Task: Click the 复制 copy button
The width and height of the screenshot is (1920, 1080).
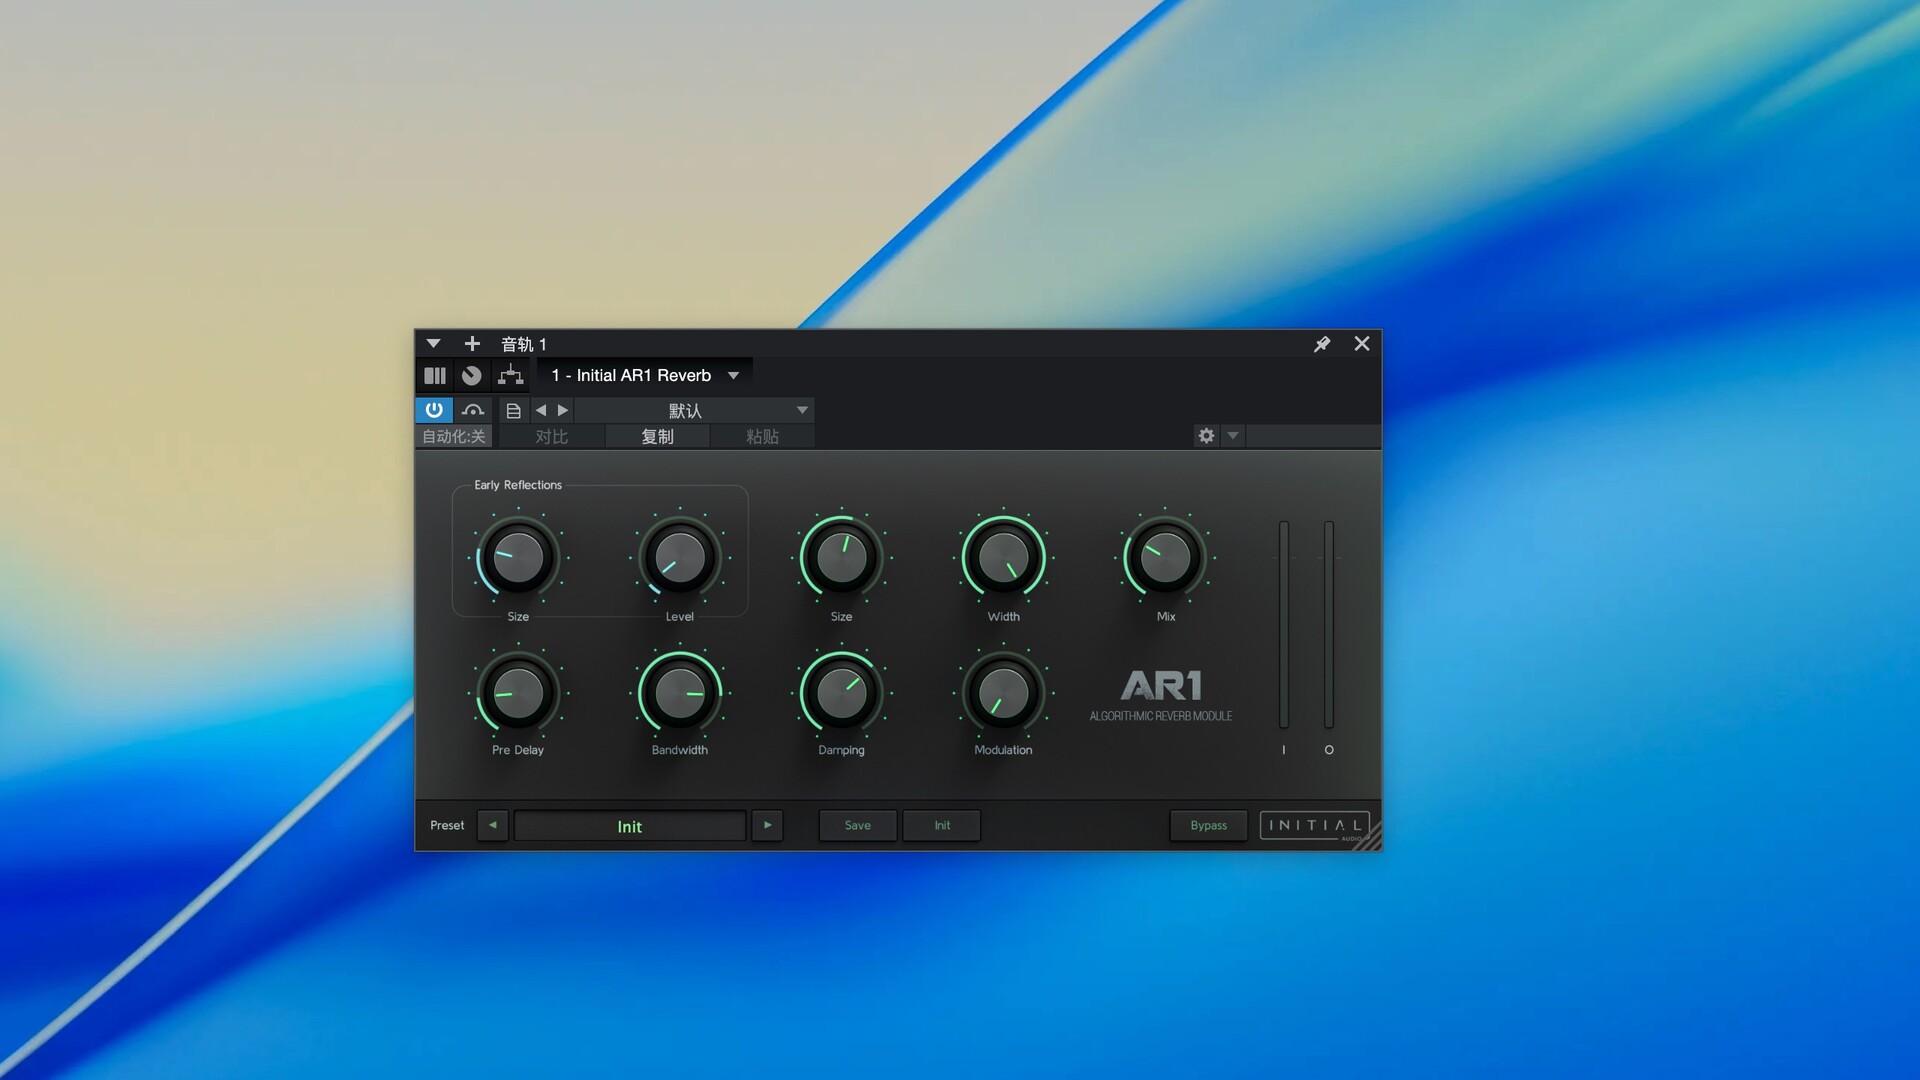Action: (657, 437)
